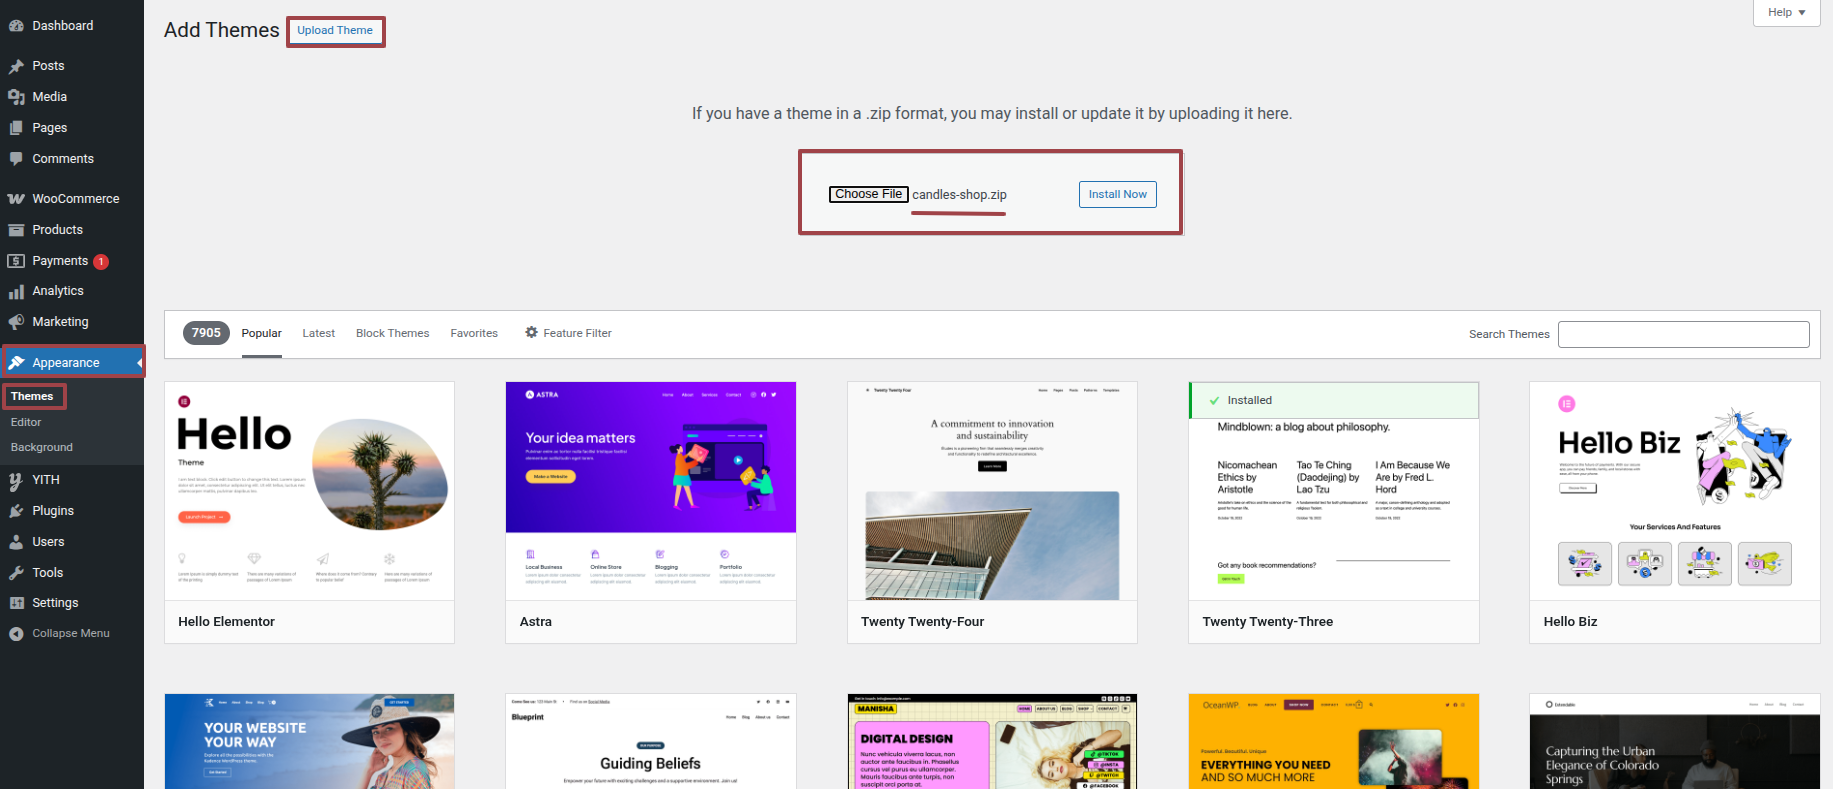The width and height of the screenshot is (1833, 789).
Task: Click the Media icon in sidebar
Action: (x=16, y=97)
